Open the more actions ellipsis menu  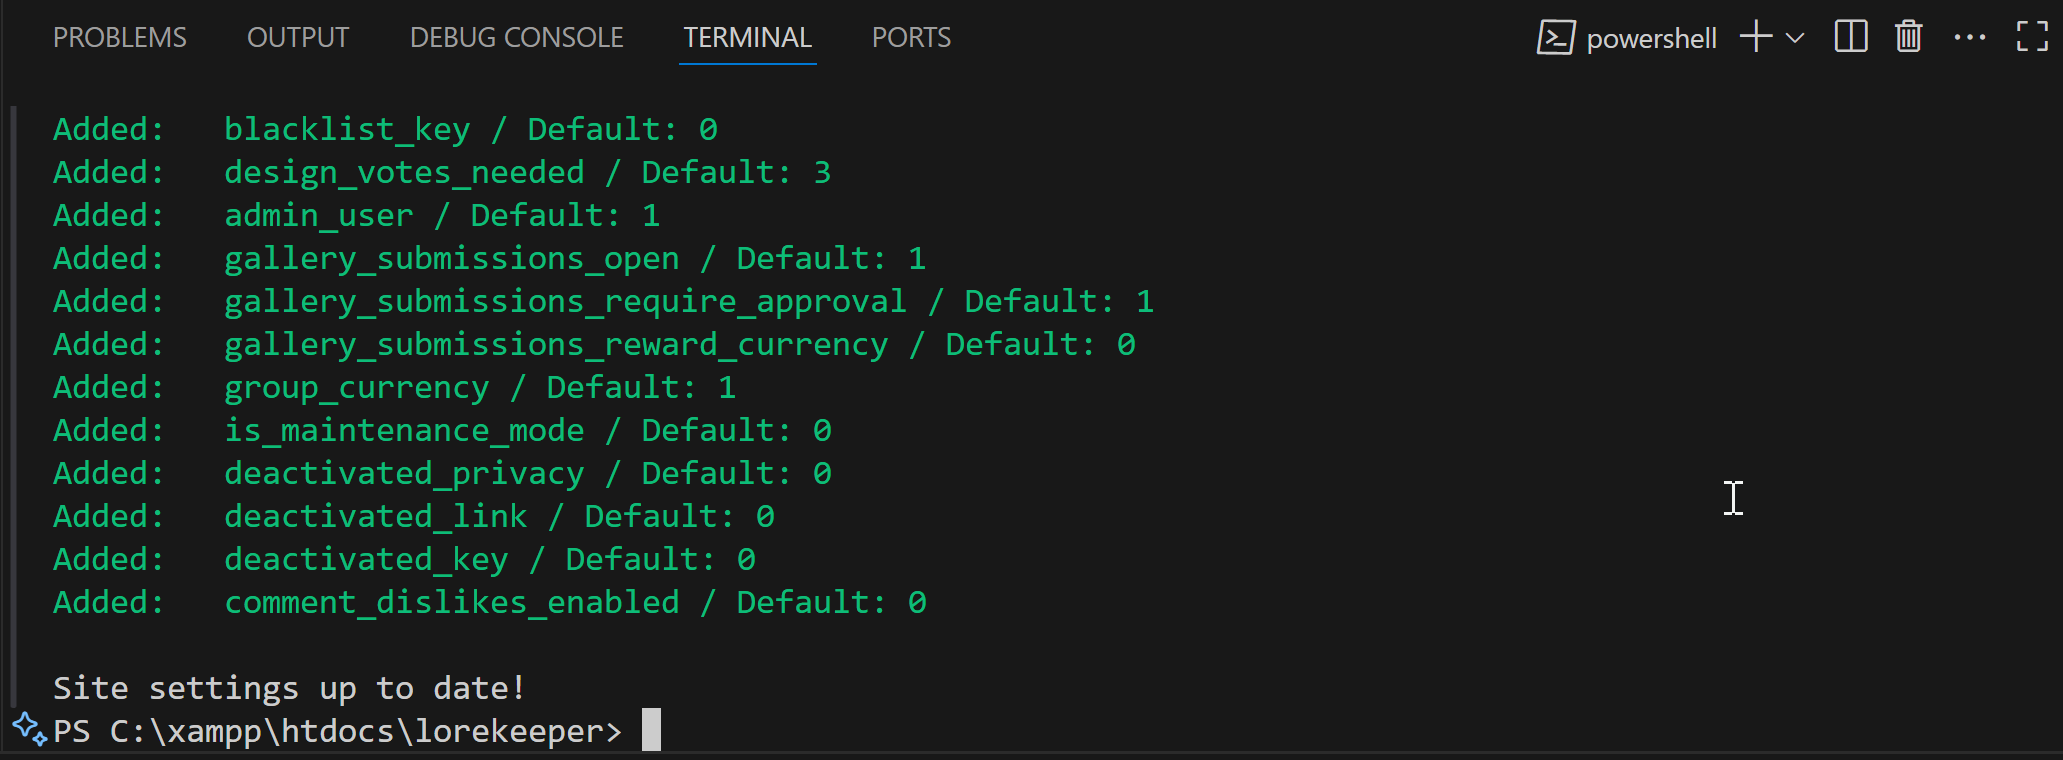1970,38
